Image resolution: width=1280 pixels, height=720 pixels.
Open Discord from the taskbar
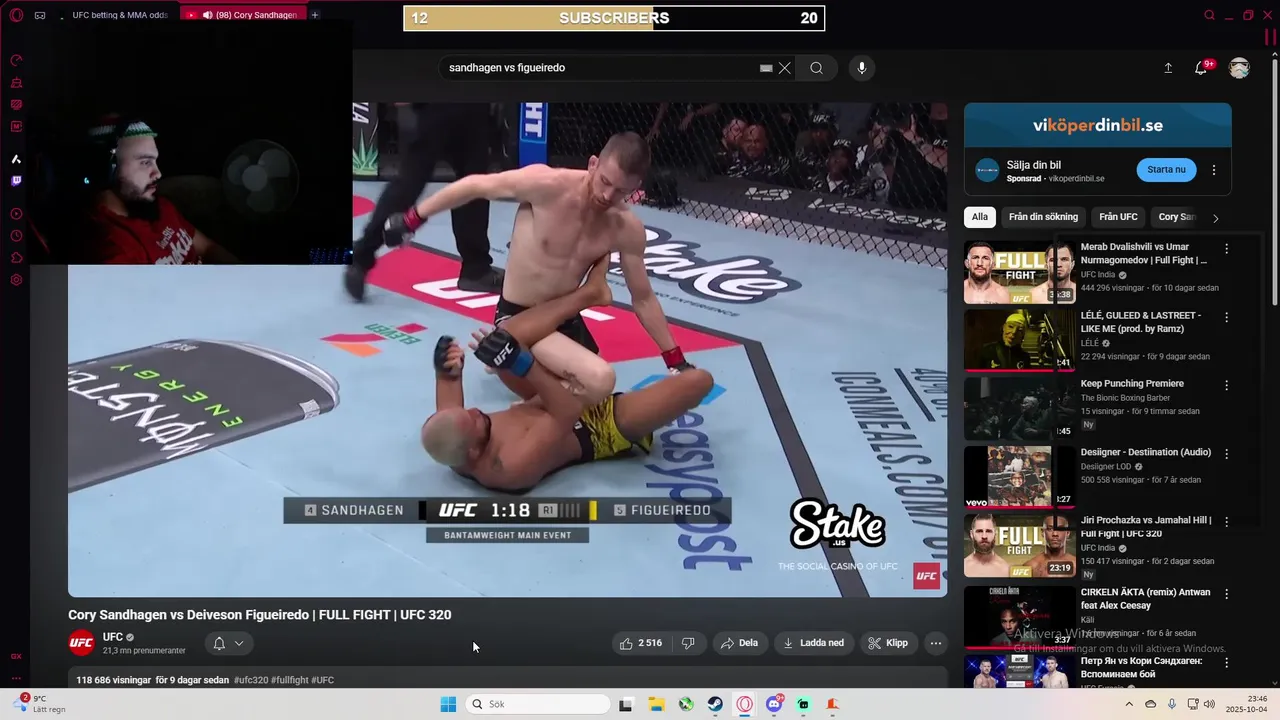tap(774, 704)
